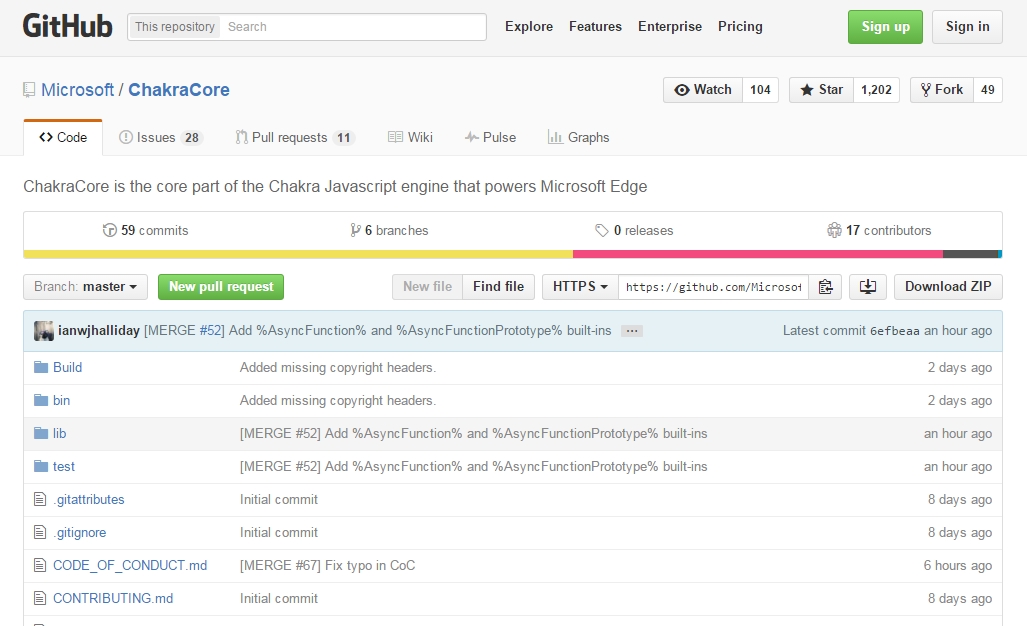Copy the repository URL to clipboard
This screenshot has width=1027, height=626.
[826, 287]
